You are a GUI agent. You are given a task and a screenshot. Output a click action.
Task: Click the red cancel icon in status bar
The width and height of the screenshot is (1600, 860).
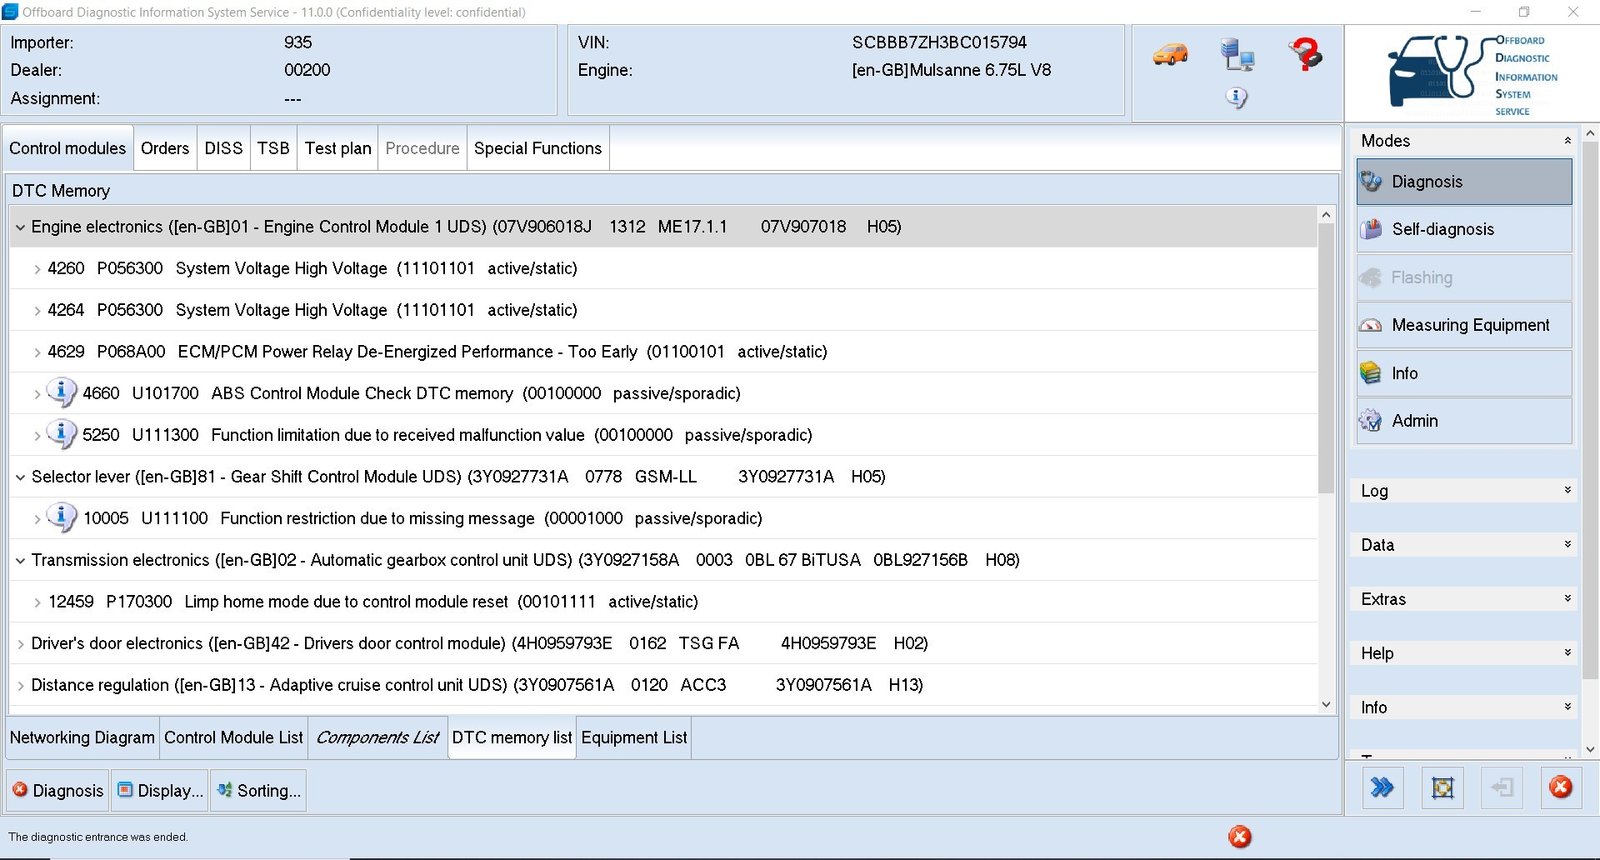point(1240,837)
